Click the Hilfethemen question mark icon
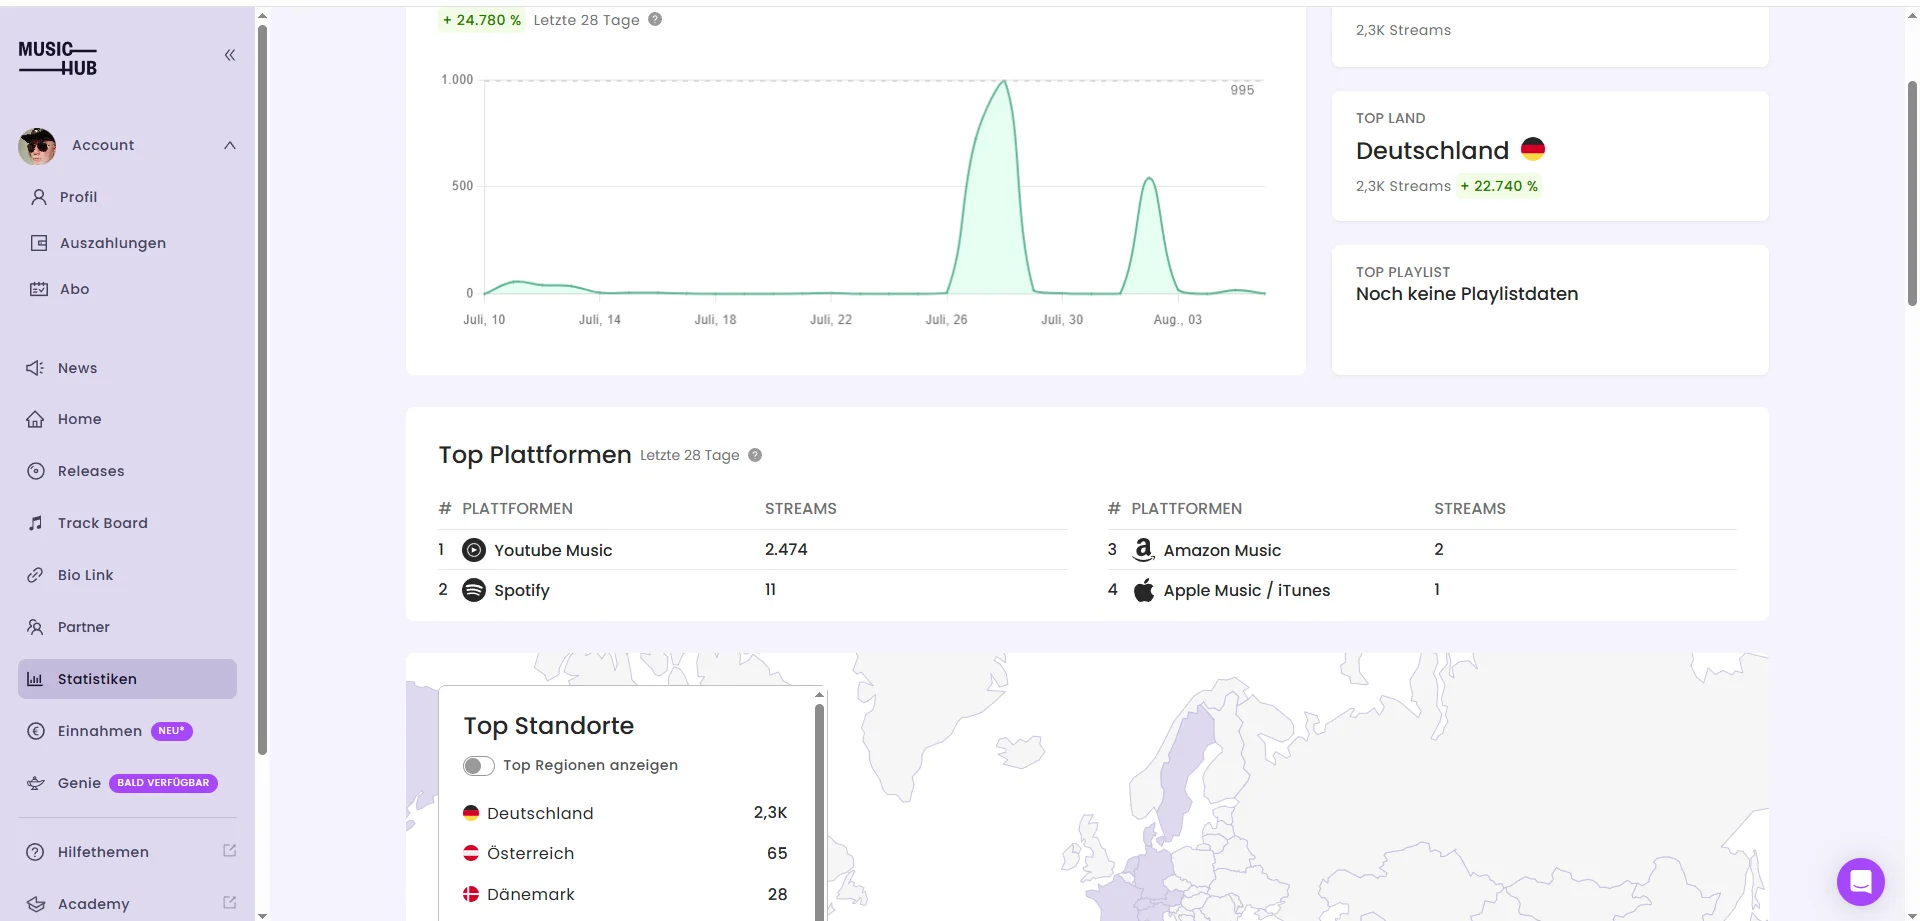1920x921 pixels. (35, 852)
